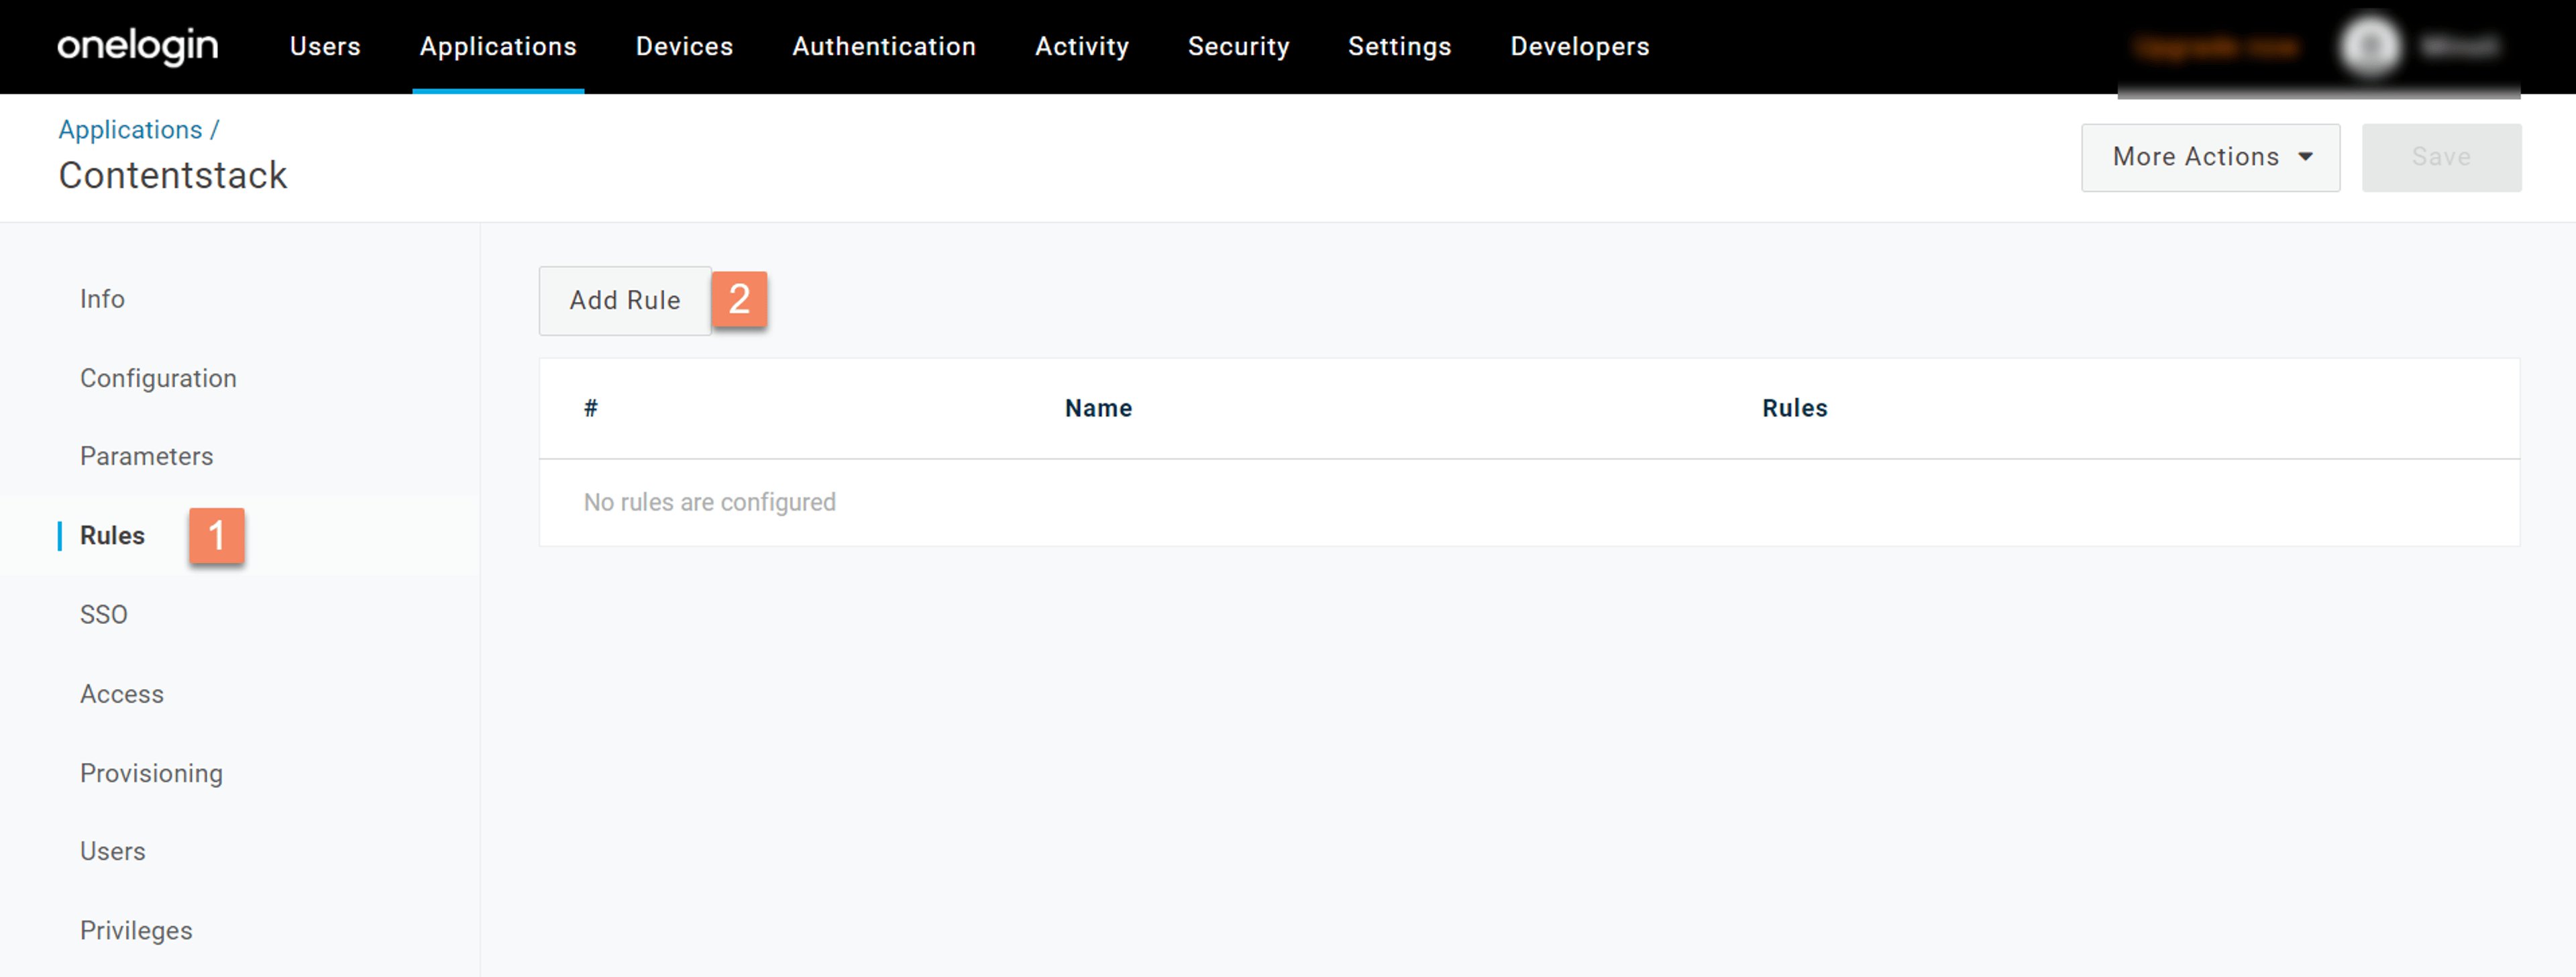Expand the More Actions dropdown
The width and height of the screenshot is (2576, 977).
click(2210, 157)
